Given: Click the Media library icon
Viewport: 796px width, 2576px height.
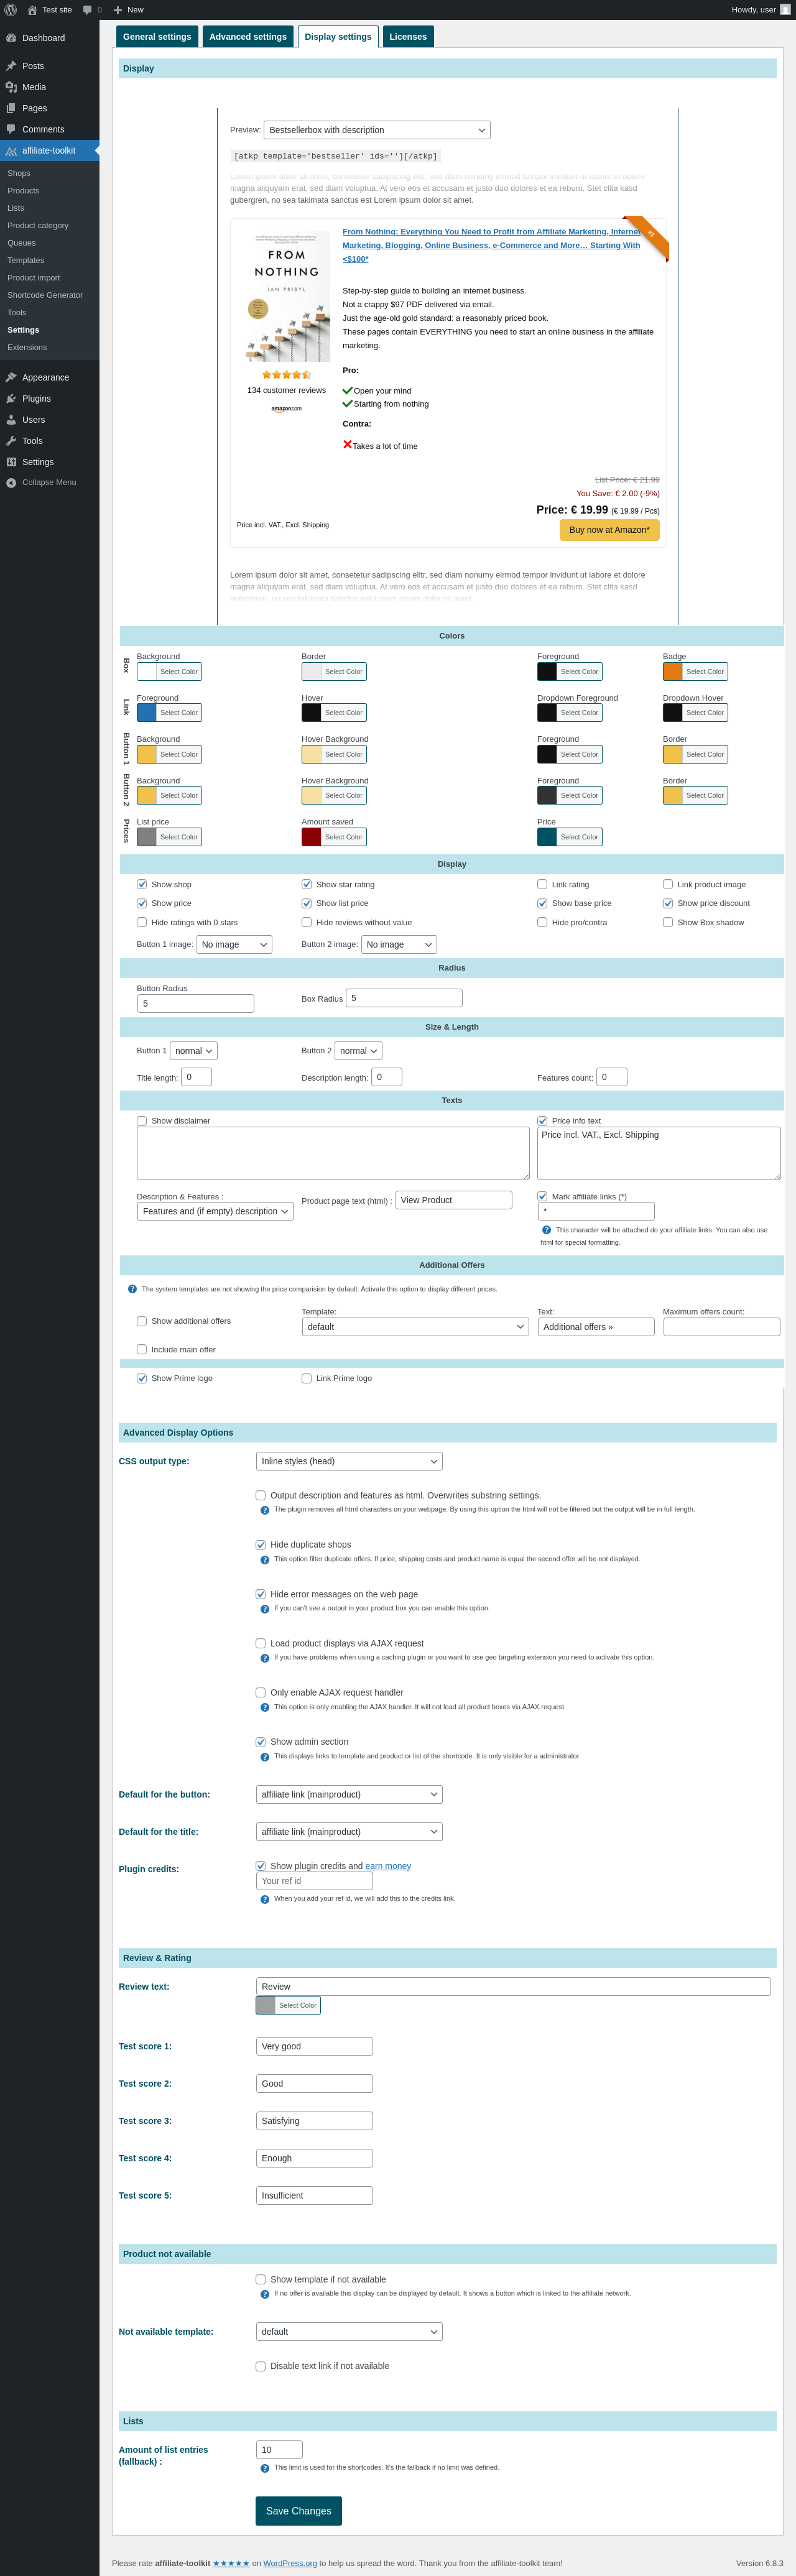Looking at the screenshot, I should [x=11, y=87].
